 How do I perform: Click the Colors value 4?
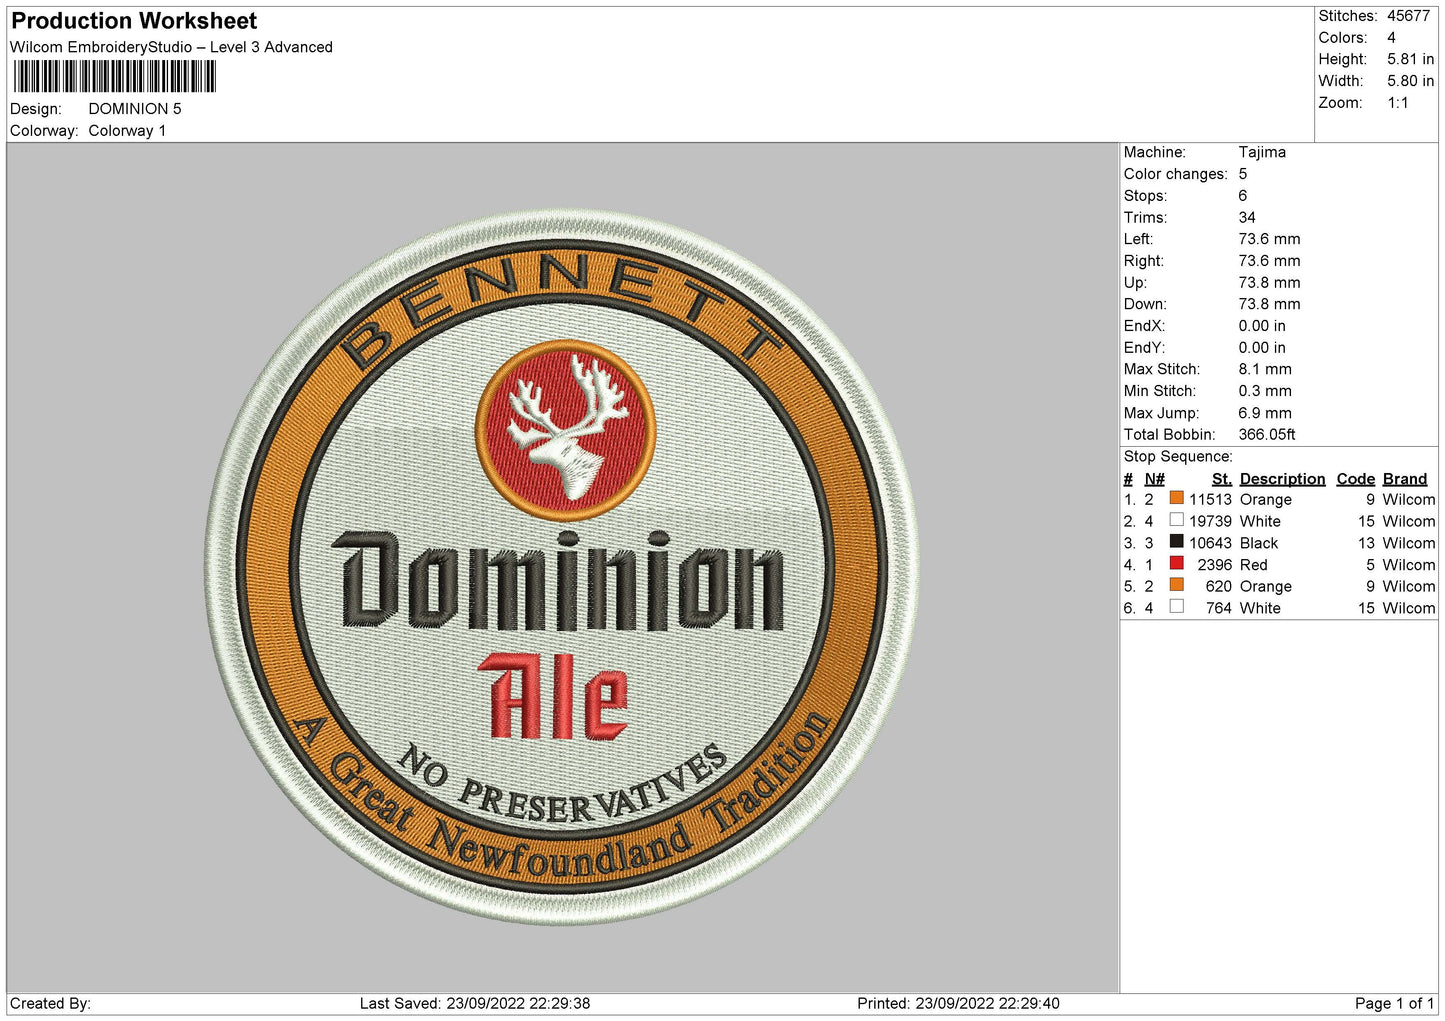(1391, 38)
